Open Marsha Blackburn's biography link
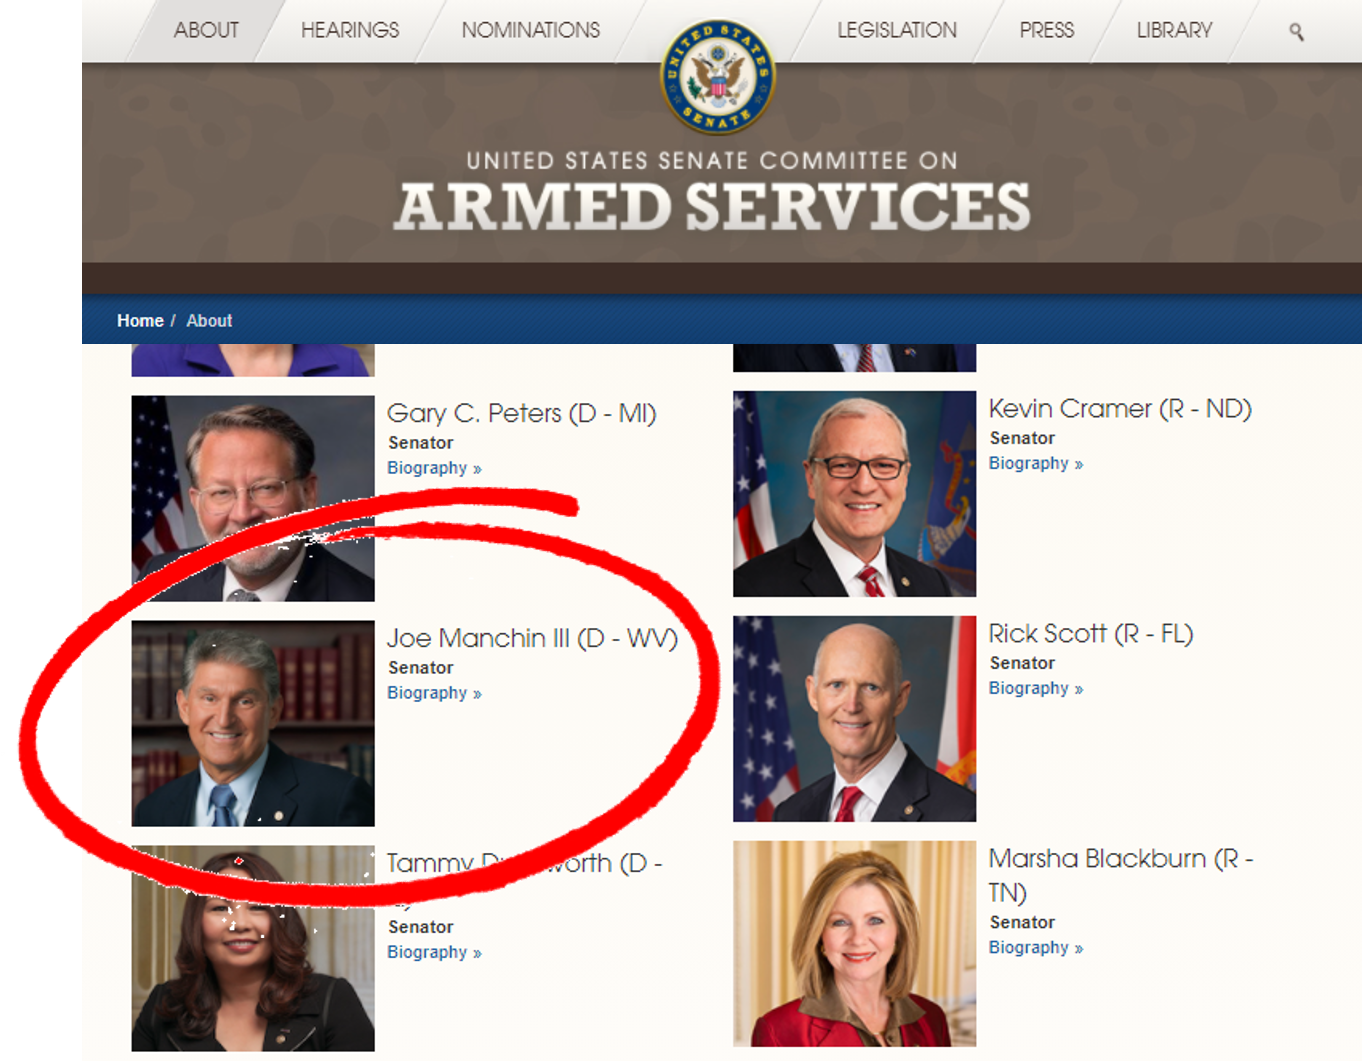Image resolution: width=1362 pixels, height=1061 pixels. click(1036, 947)
